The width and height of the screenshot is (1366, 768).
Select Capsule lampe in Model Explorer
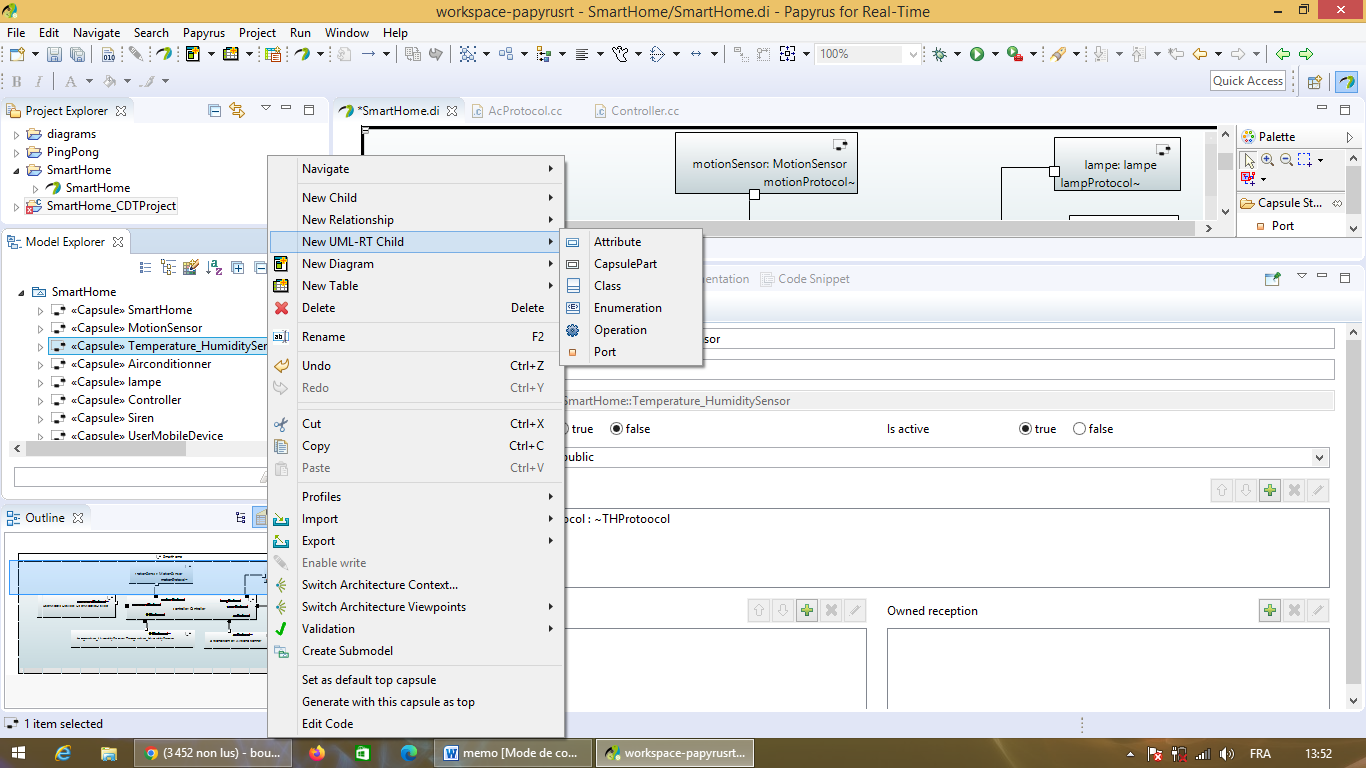(x=116, y=382)
